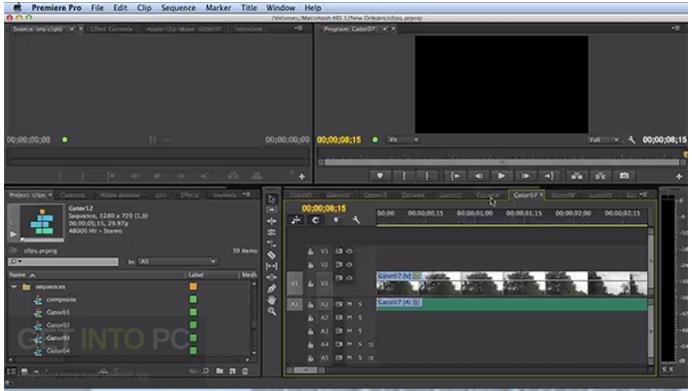Add a marker in the timeline header

(x=336, y=220)
